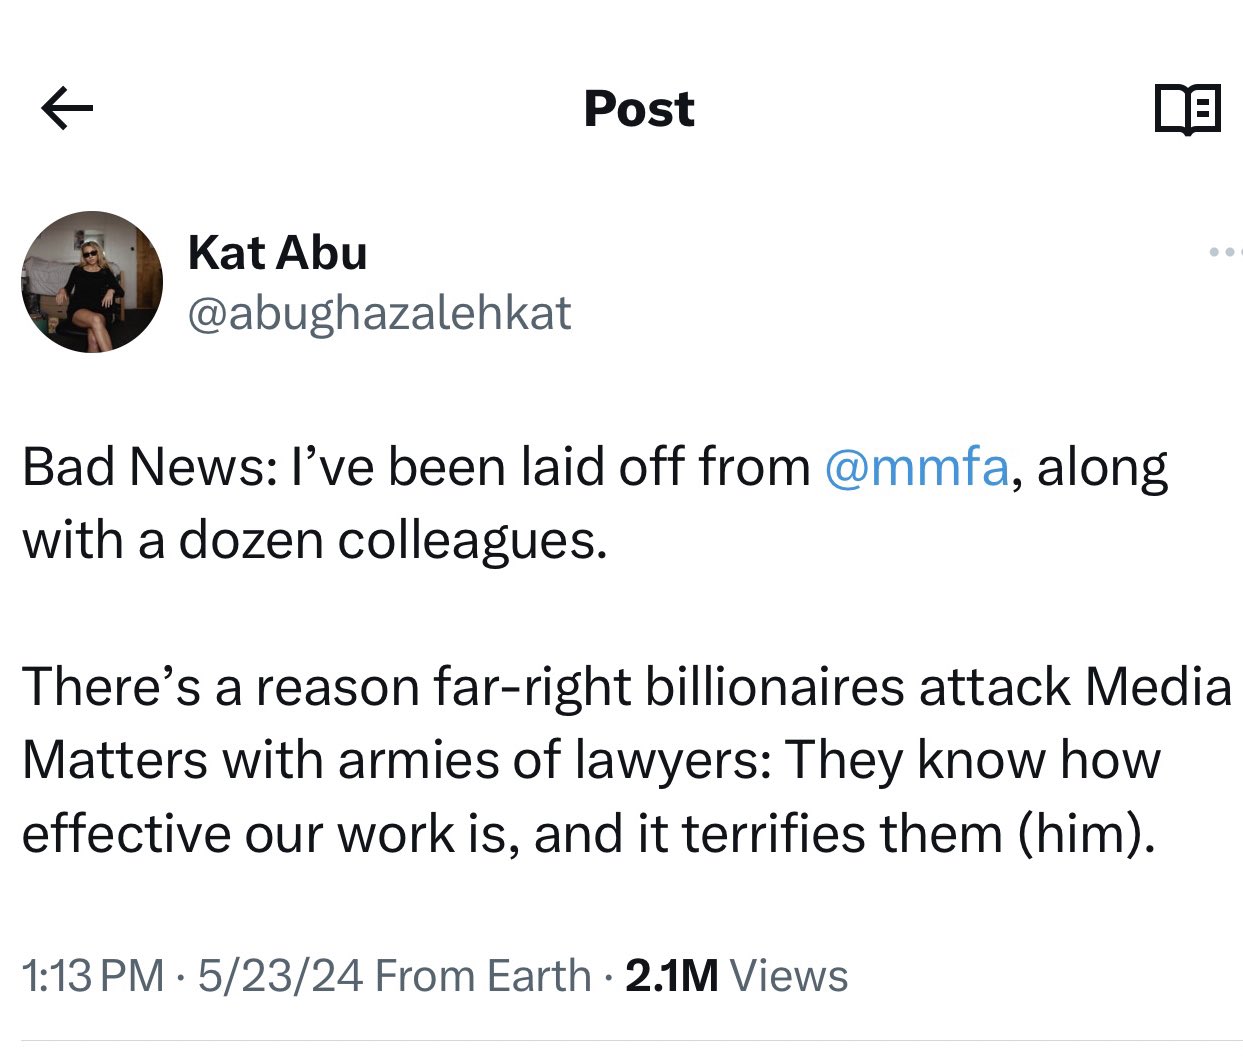Open reader mode book icon
Image resolution: width=1243 pixels, height=1058 pixels.
pyautogui.click(x=1187, y=108)
